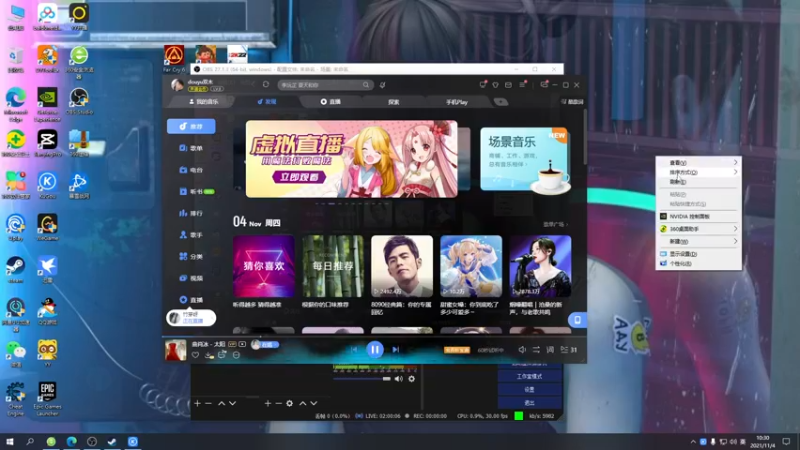800x450 pixels.
Task: Adjust the OBS mixer volume slider
Action: pos(362,379)
